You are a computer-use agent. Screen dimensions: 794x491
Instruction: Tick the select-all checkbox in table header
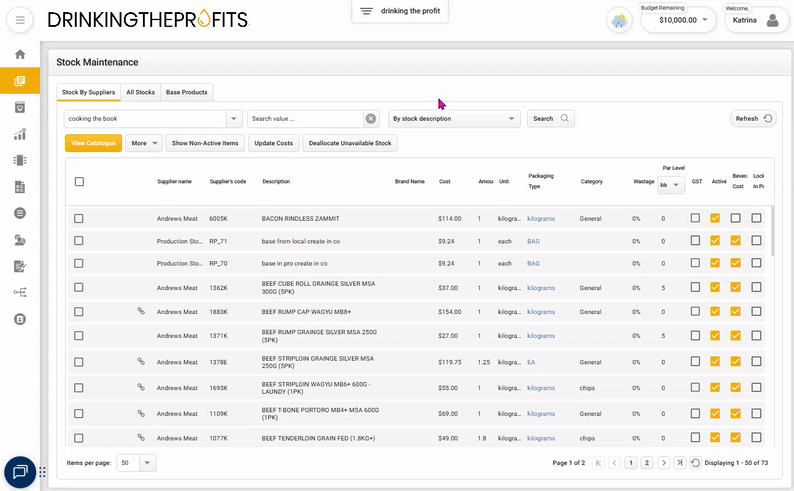(x=79, y=181)
